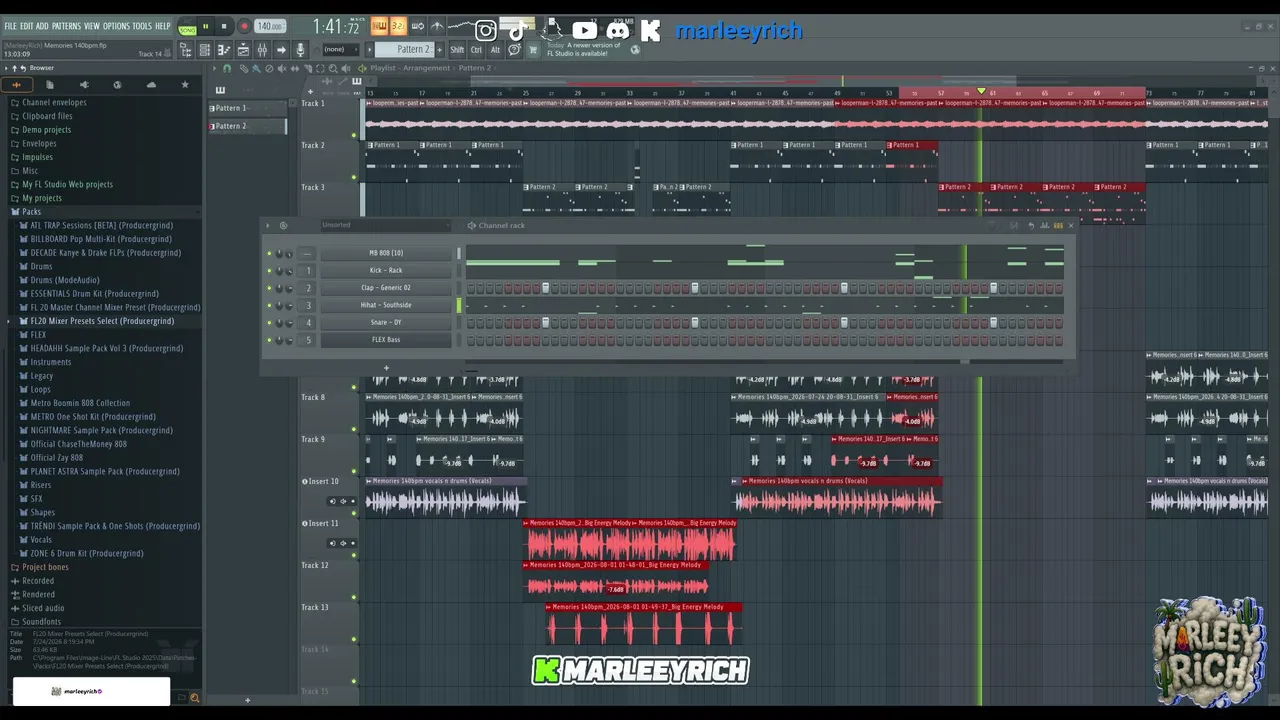The height and width of the screenshot is (720, 1280).
Task: Toggle countdown before recording
Action: coord(397,27)
